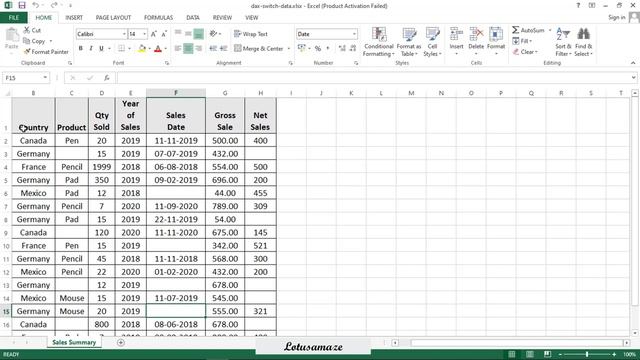The image size is (640, 360).
Task: Toggle align left
Action: (x=178, y=49)
